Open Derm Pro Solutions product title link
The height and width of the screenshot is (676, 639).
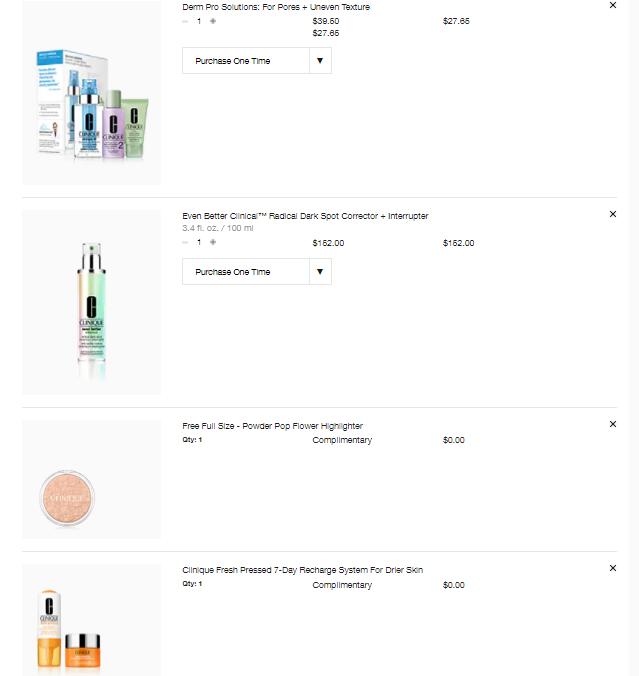click(276, 7)
